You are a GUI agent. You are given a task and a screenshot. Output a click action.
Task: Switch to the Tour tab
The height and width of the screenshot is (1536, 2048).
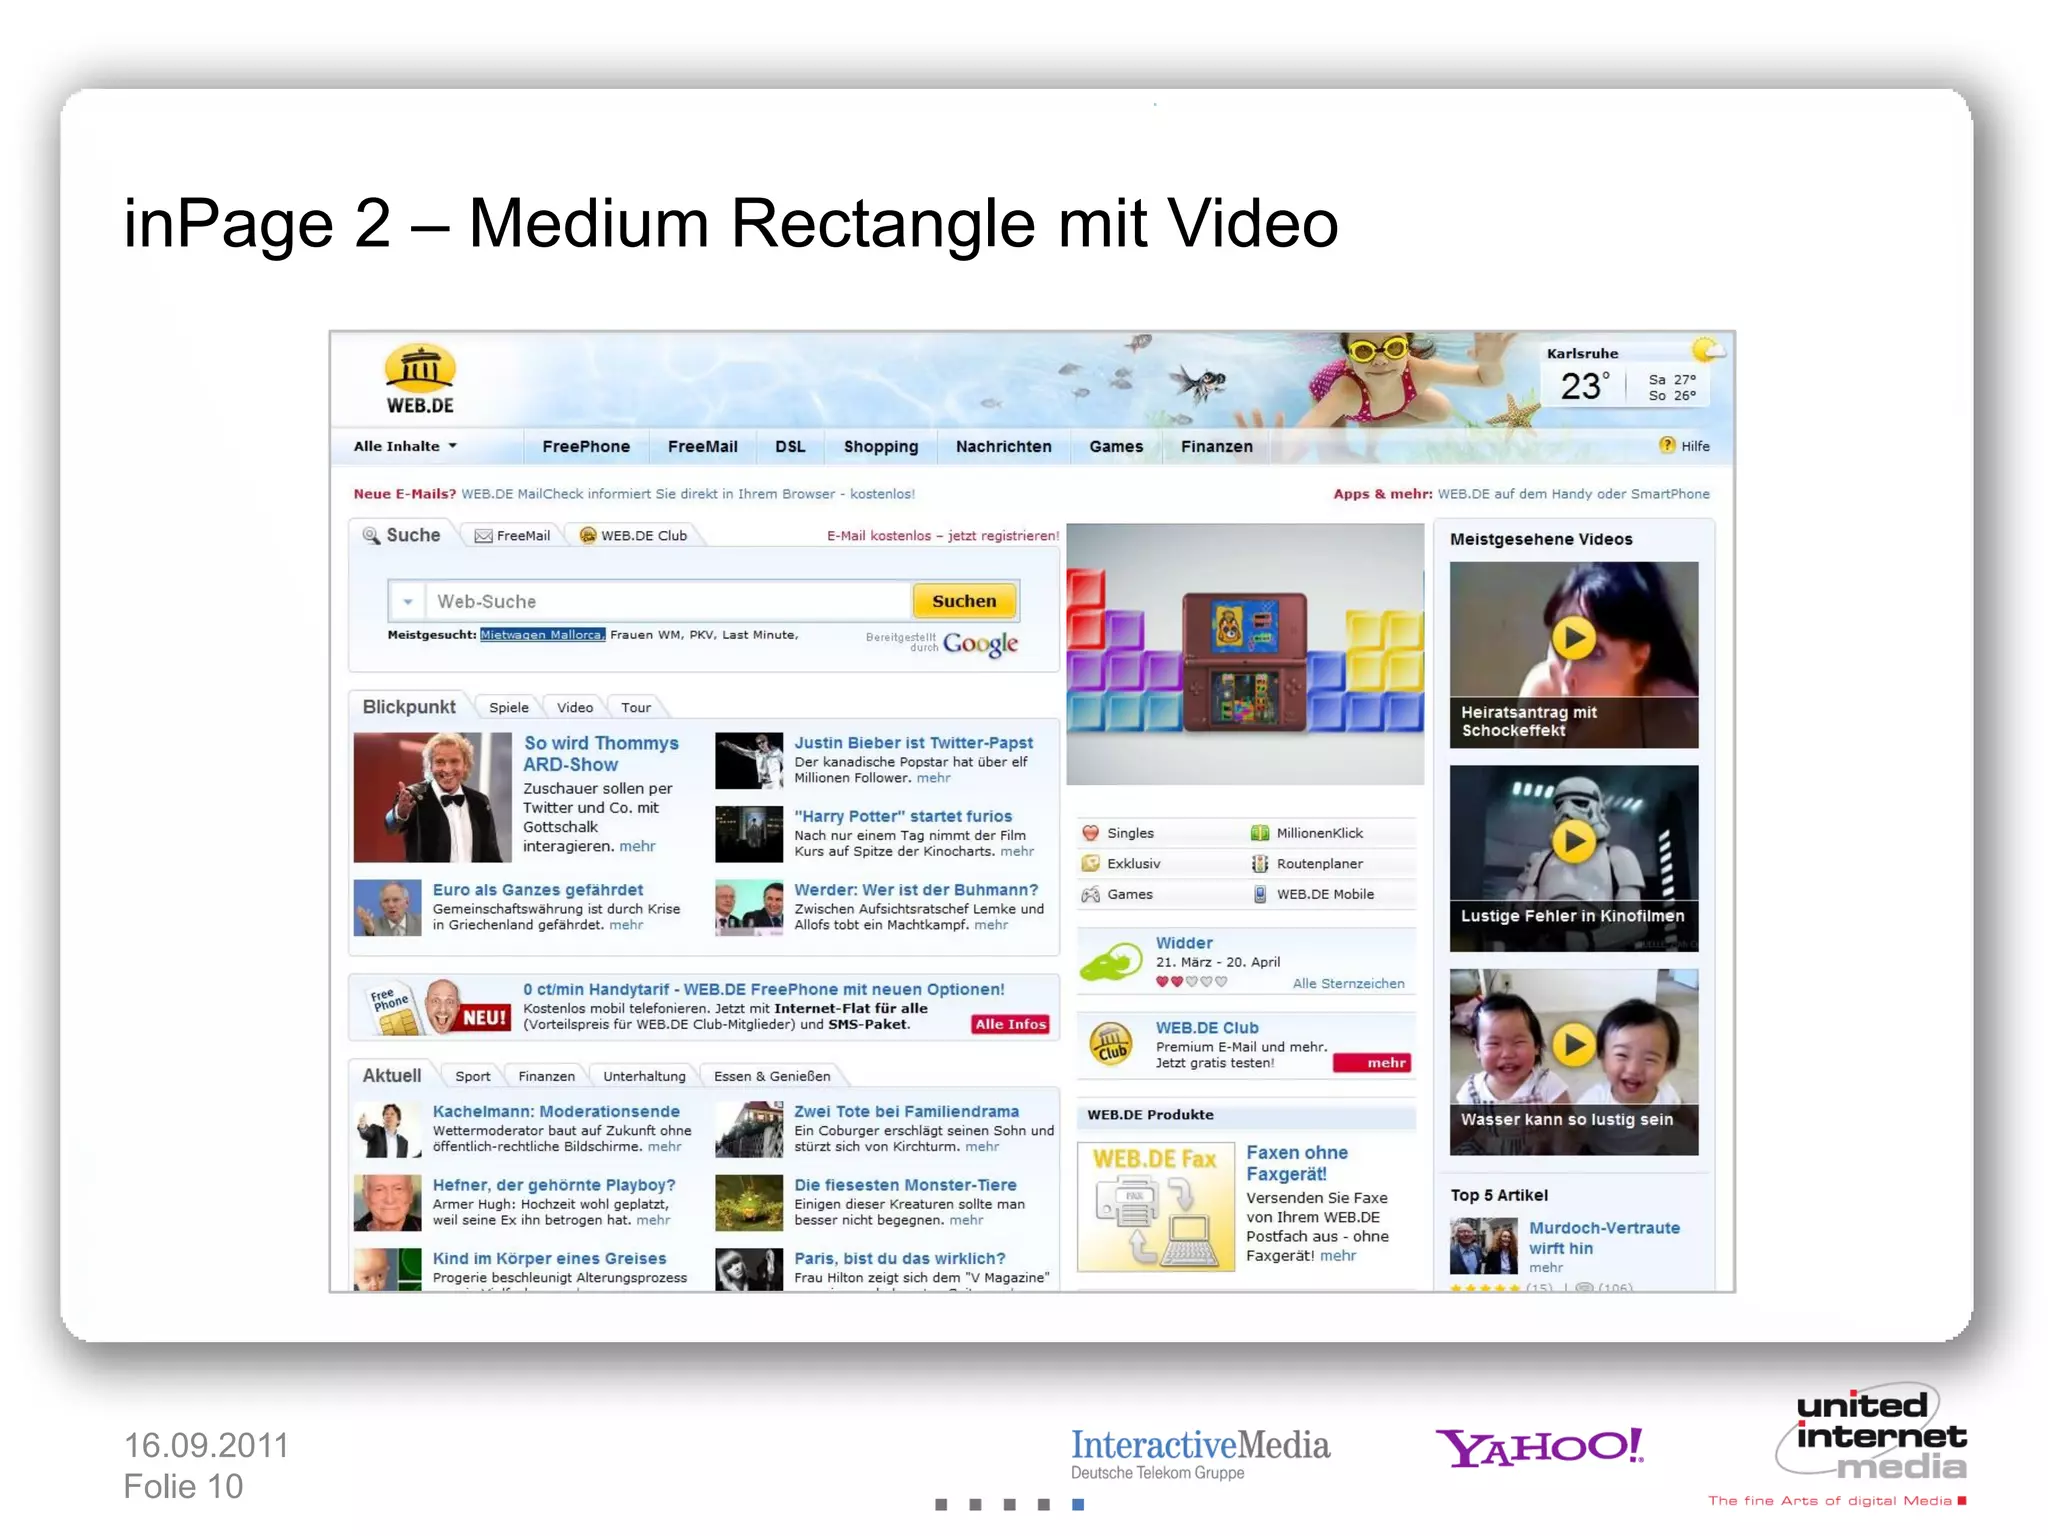[635, 707]
